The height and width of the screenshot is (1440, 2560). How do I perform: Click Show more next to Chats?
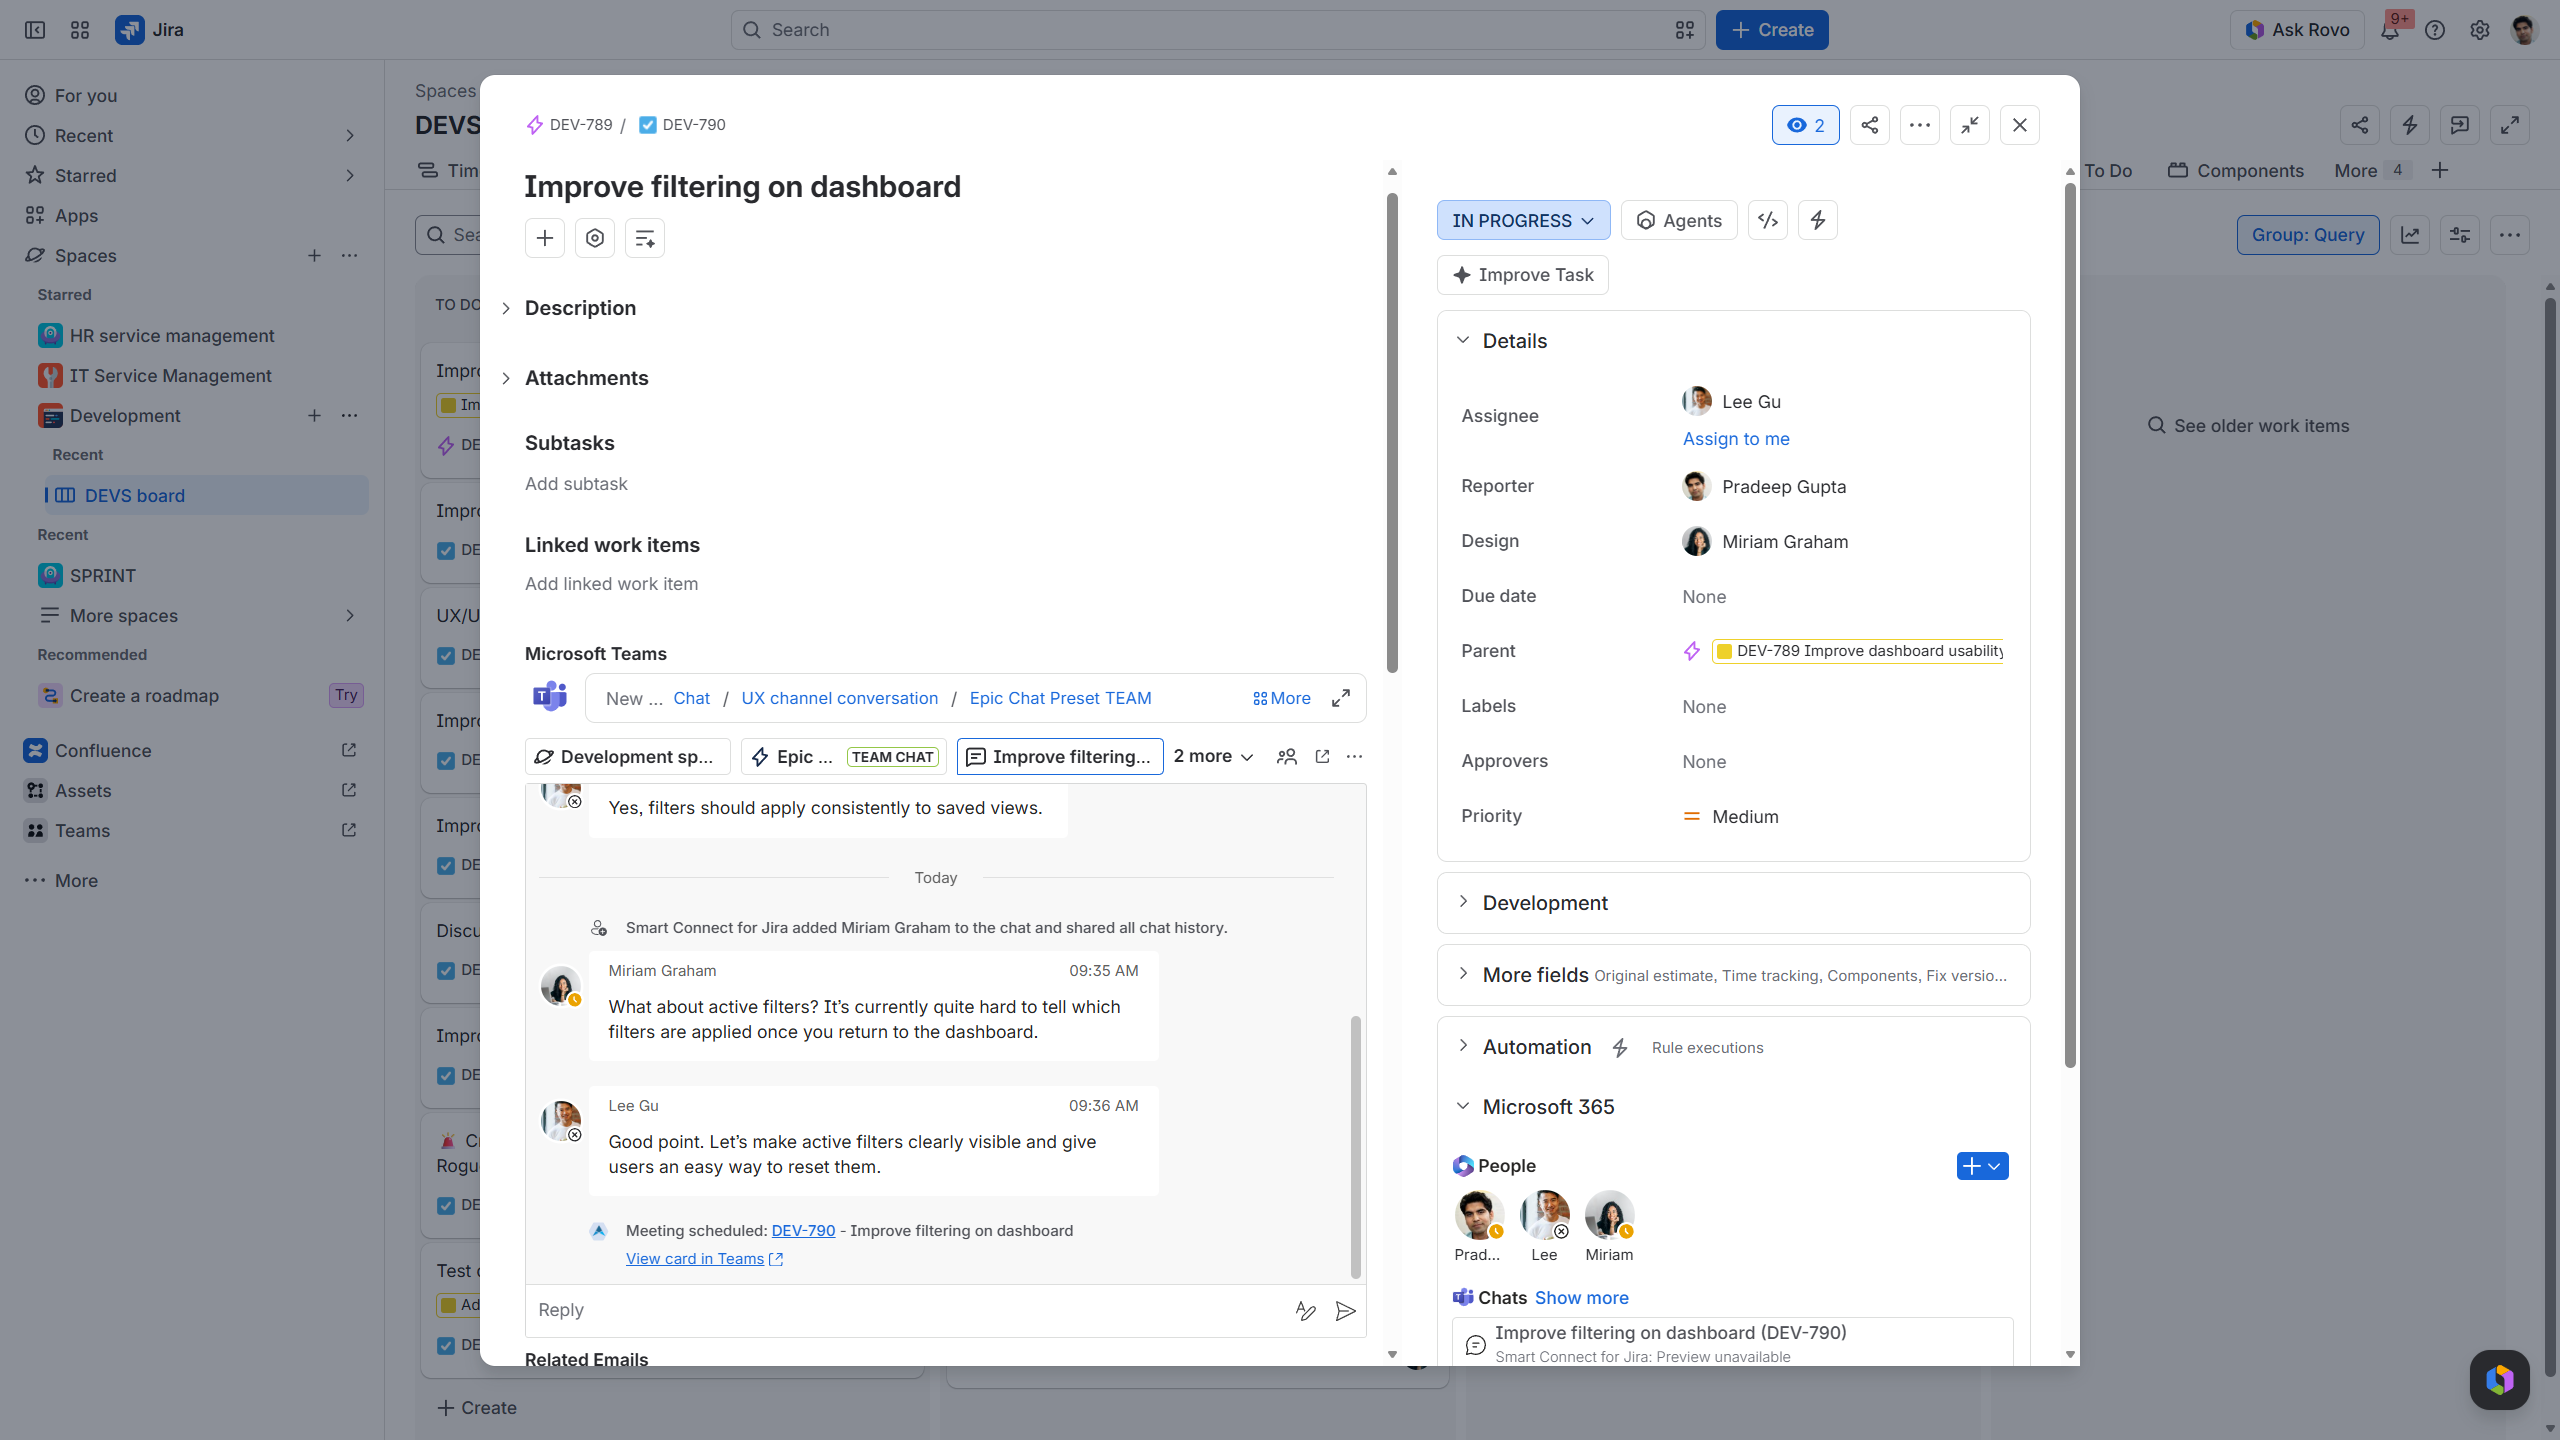(x=1582, y=1298)
